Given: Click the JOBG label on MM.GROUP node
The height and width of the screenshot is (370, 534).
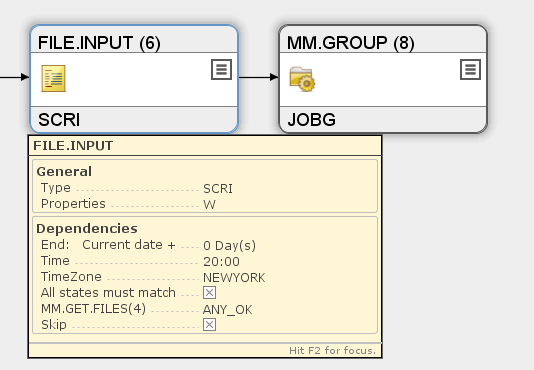Looking at the screenshot, I should click(x=311, y=120).
